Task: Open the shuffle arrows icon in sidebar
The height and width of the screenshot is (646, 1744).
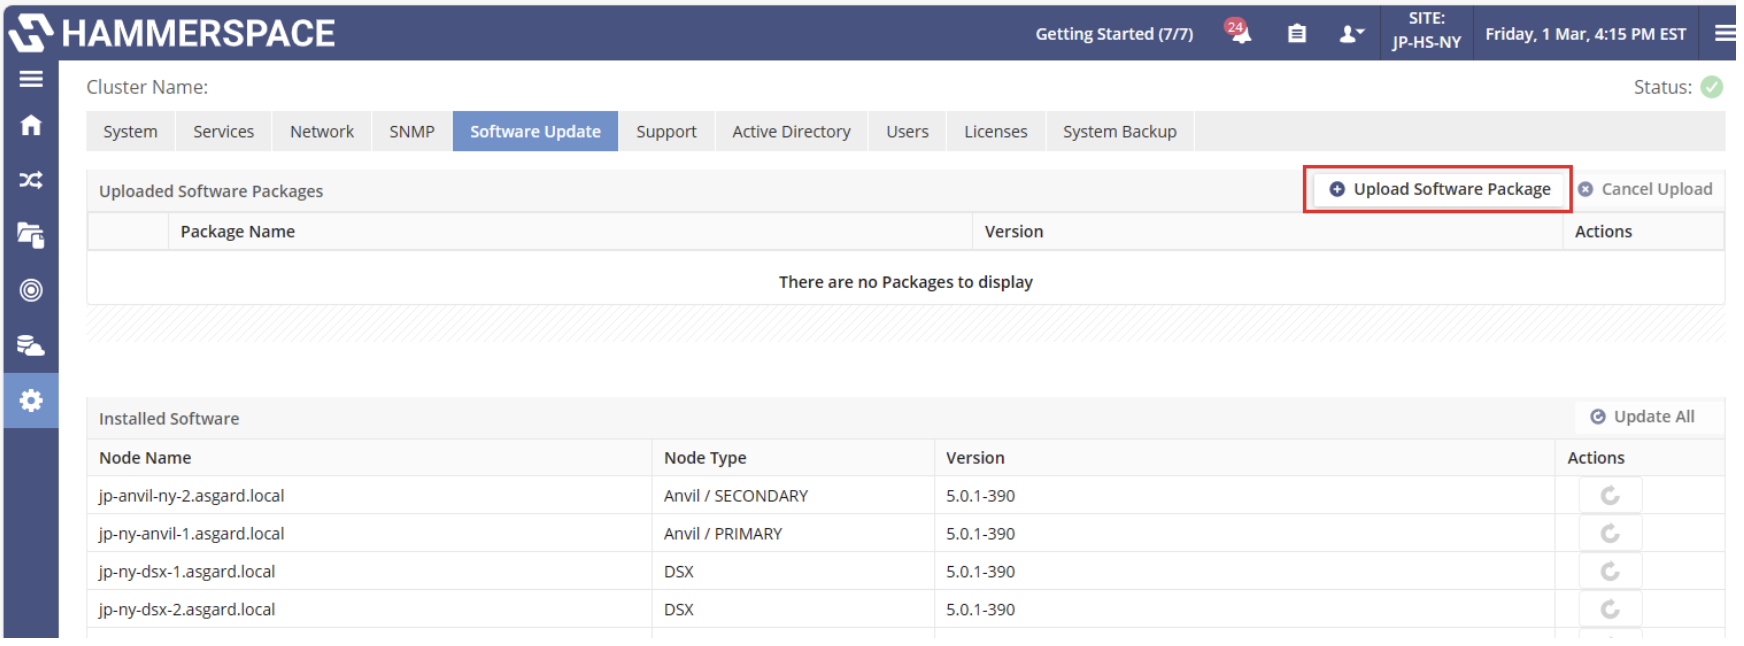Action: (x=31, y=180)
